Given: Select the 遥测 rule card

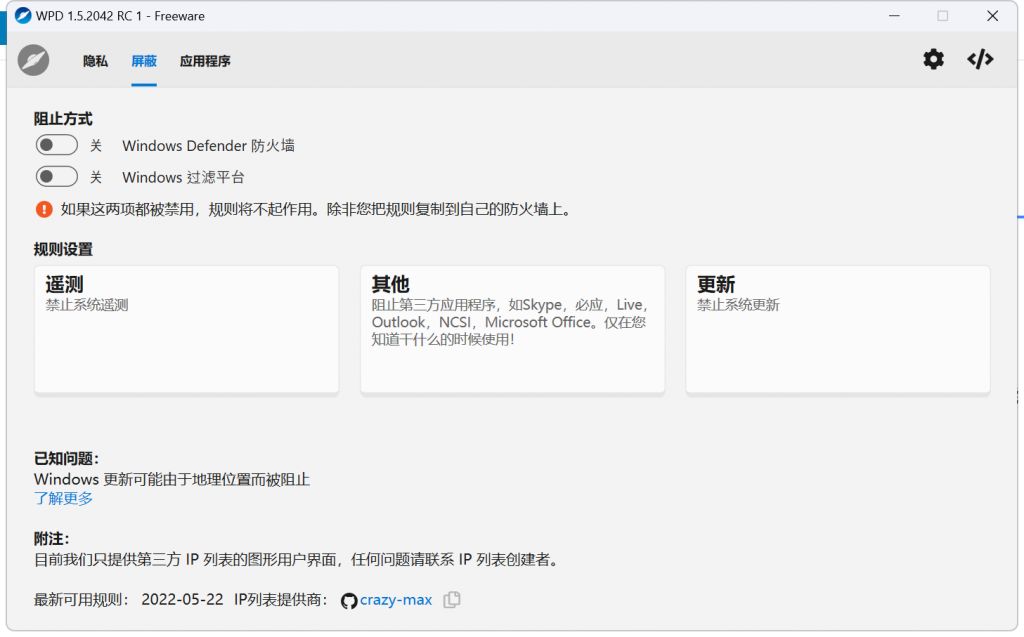Looking at the screenshot, I should (x=187, y=329).
